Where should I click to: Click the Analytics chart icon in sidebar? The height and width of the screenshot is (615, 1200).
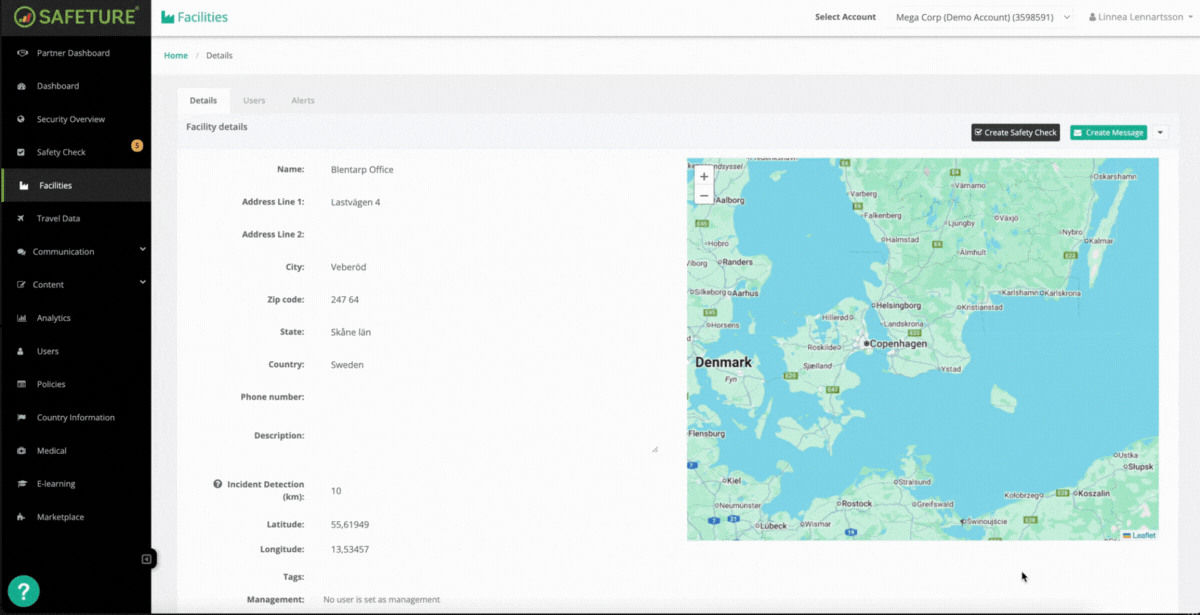22,318
